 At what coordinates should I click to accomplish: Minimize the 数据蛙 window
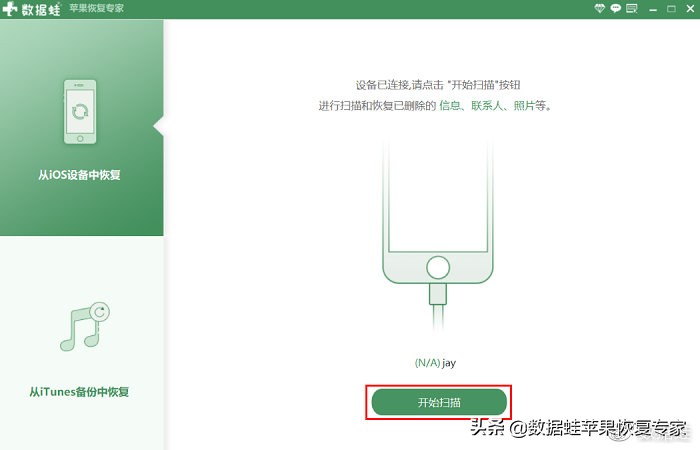[653, 9]
